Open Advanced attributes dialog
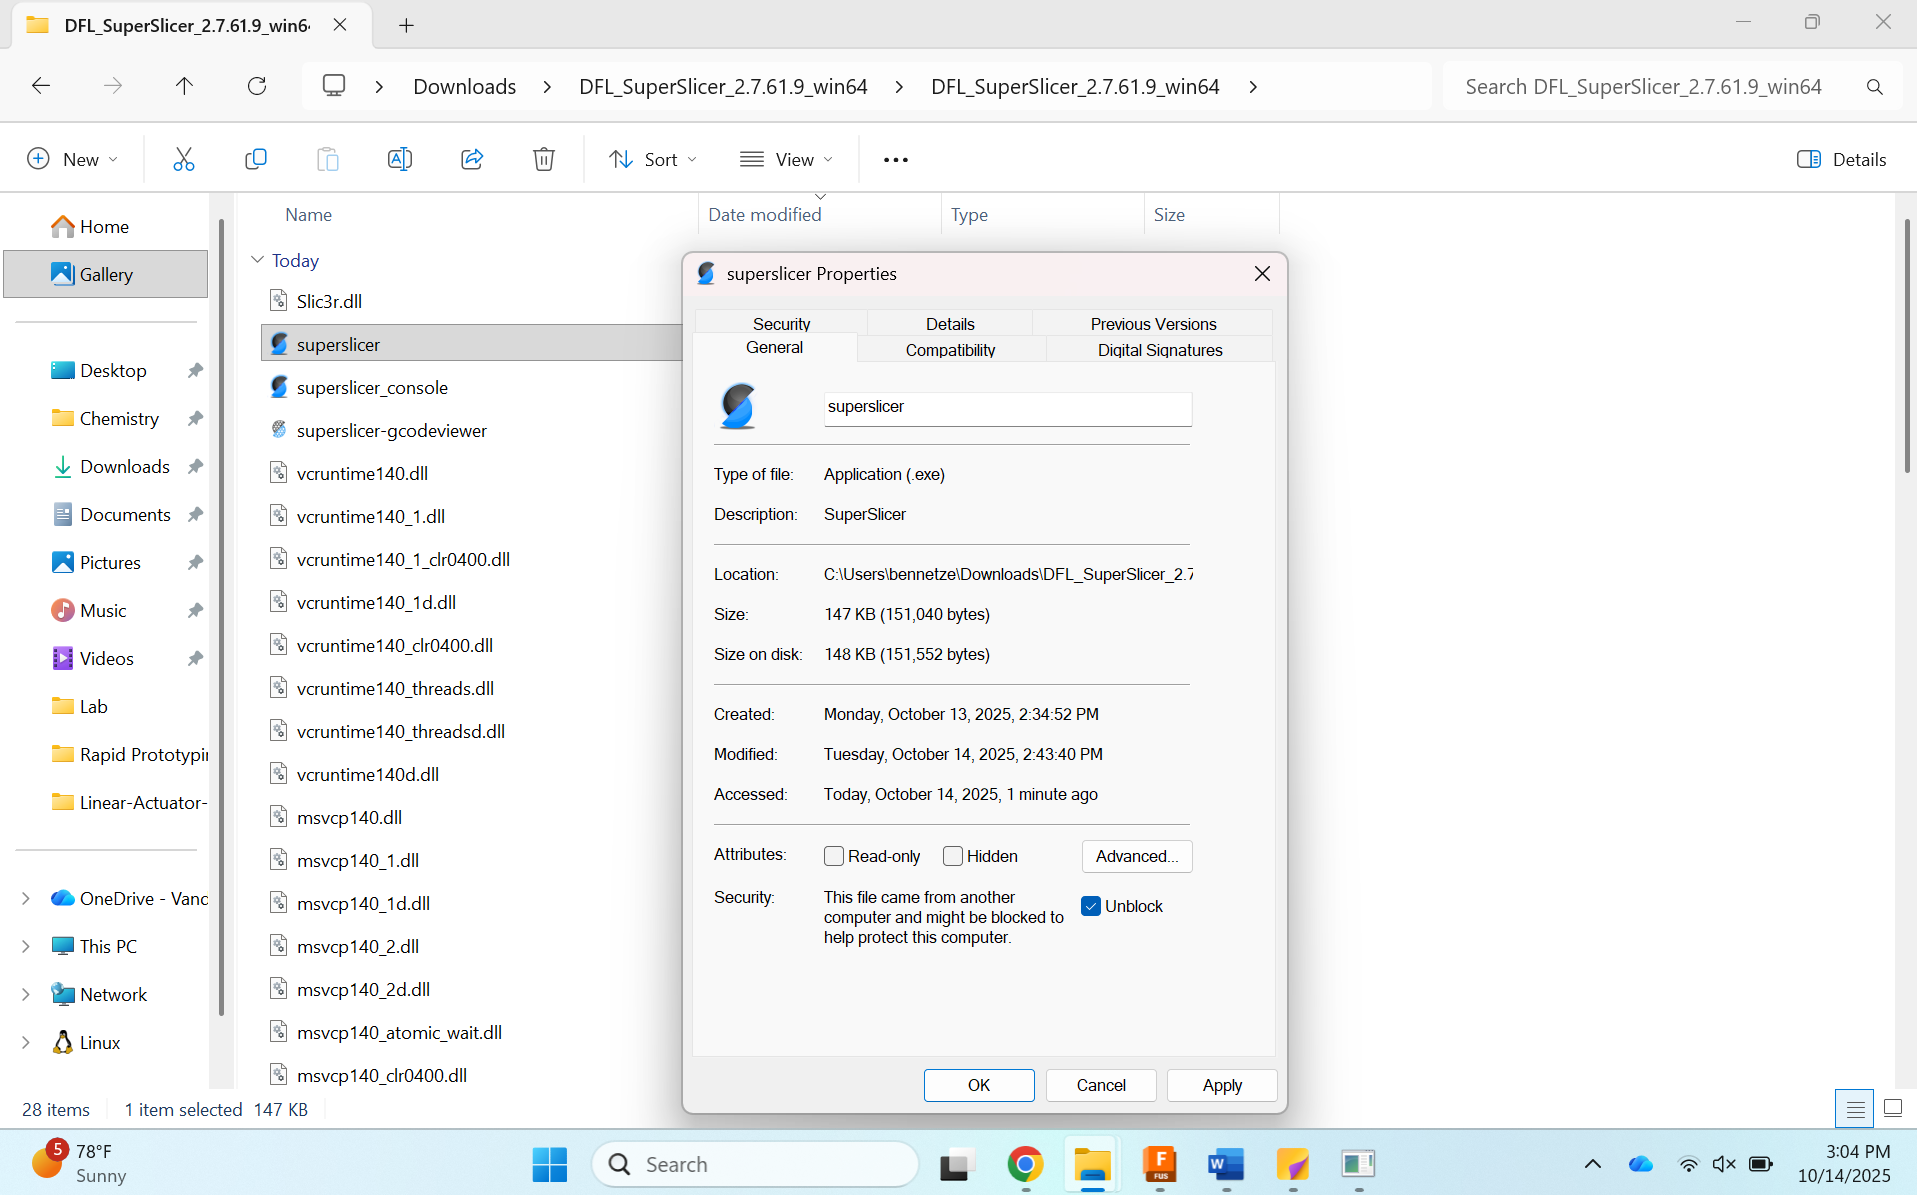Viewport: 1917px width, 1195px height. [1136, 856]
